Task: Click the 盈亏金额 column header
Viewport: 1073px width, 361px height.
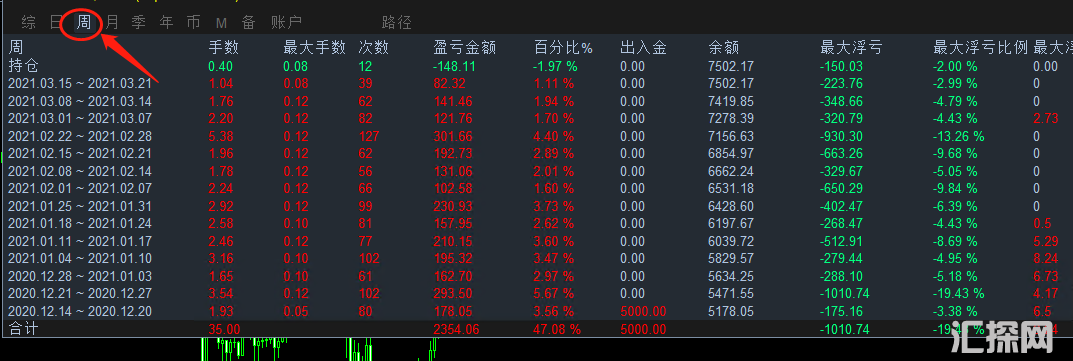Action: 465,48
